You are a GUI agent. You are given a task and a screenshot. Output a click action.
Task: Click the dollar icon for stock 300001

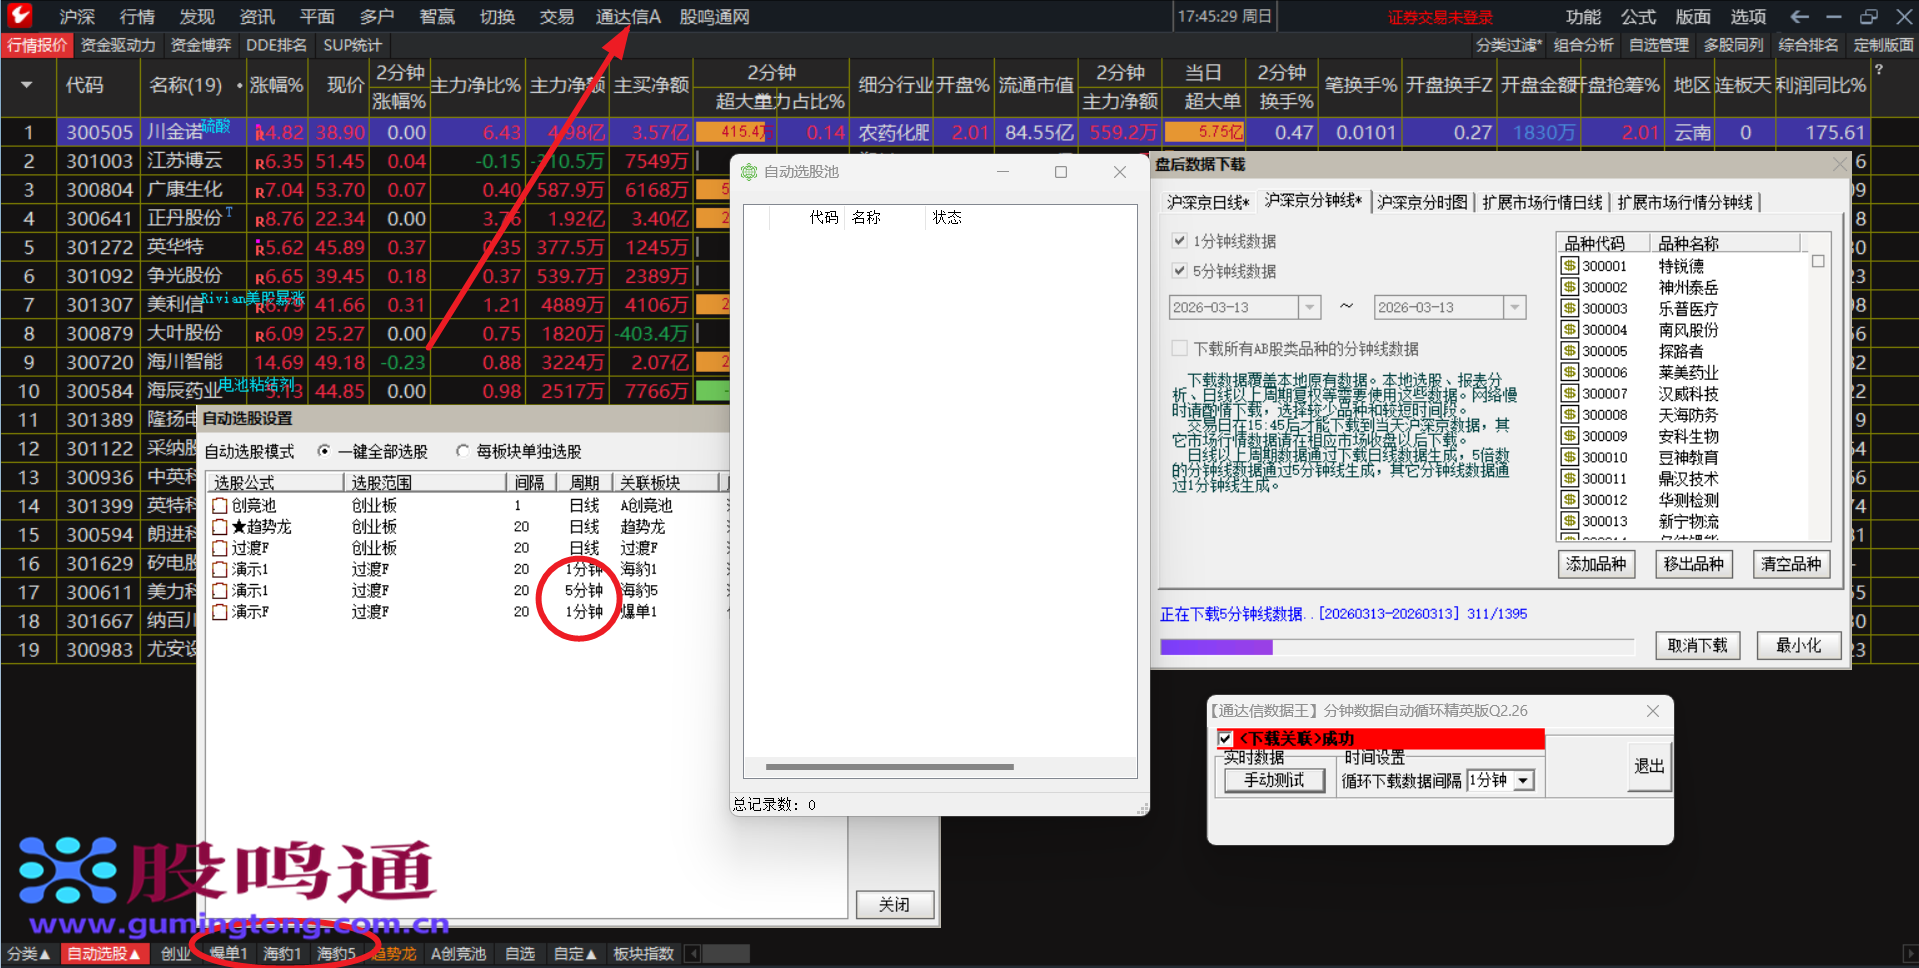pos(1570,266)
